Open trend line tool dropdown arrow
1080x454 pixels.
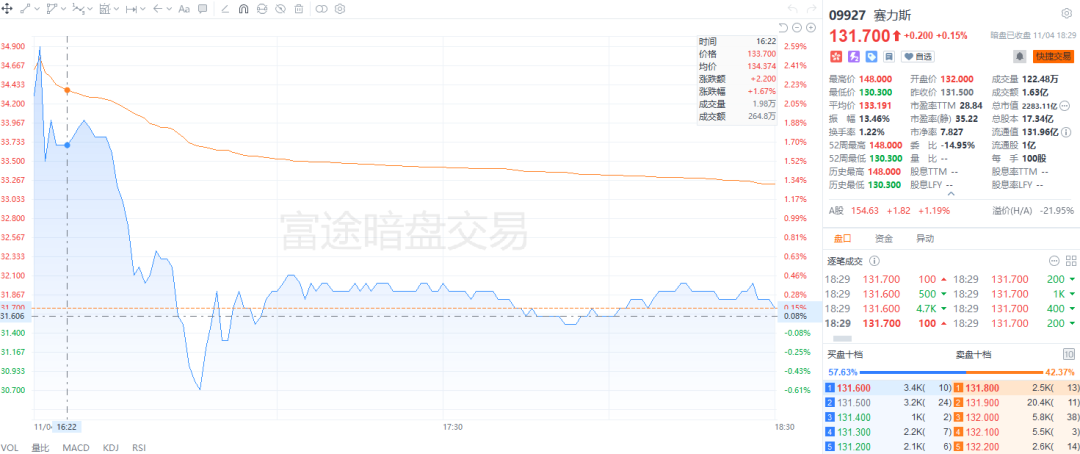point(37,9)
